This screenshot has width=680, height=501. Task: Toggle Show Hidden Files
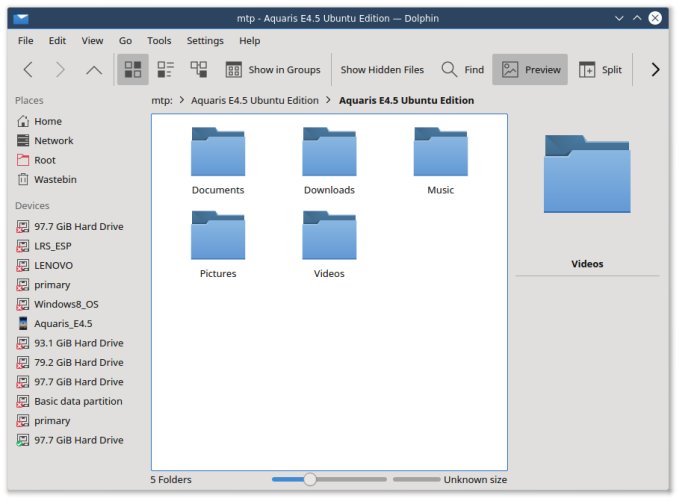pos(382,70)
